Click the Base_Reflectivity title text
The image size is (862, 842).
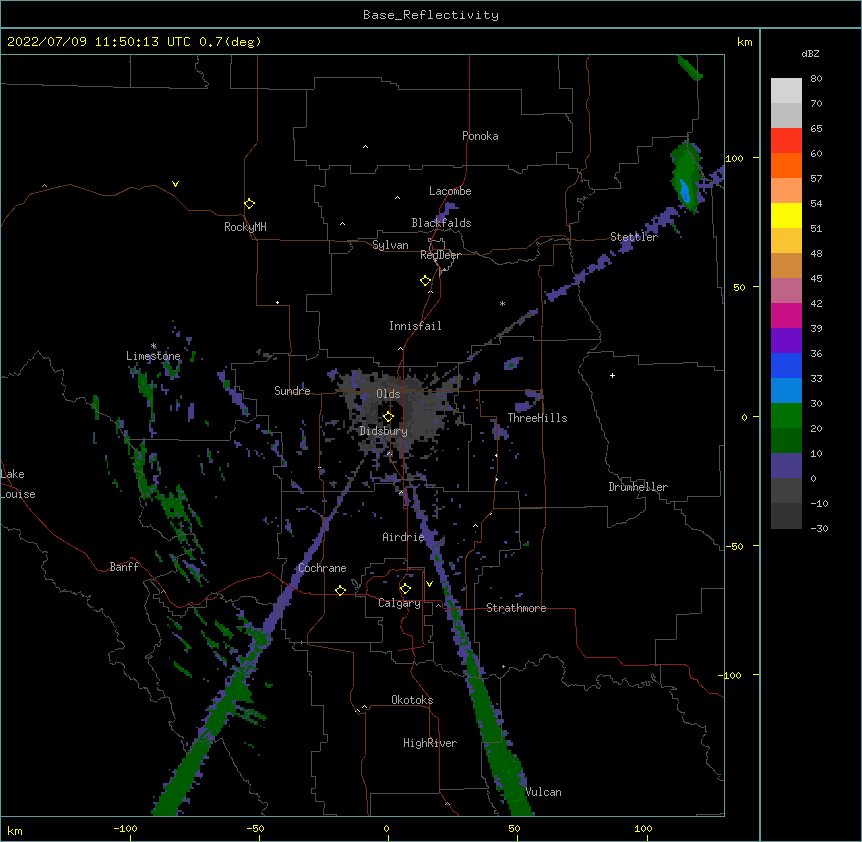pyautogui.click(x=431, y=15)
